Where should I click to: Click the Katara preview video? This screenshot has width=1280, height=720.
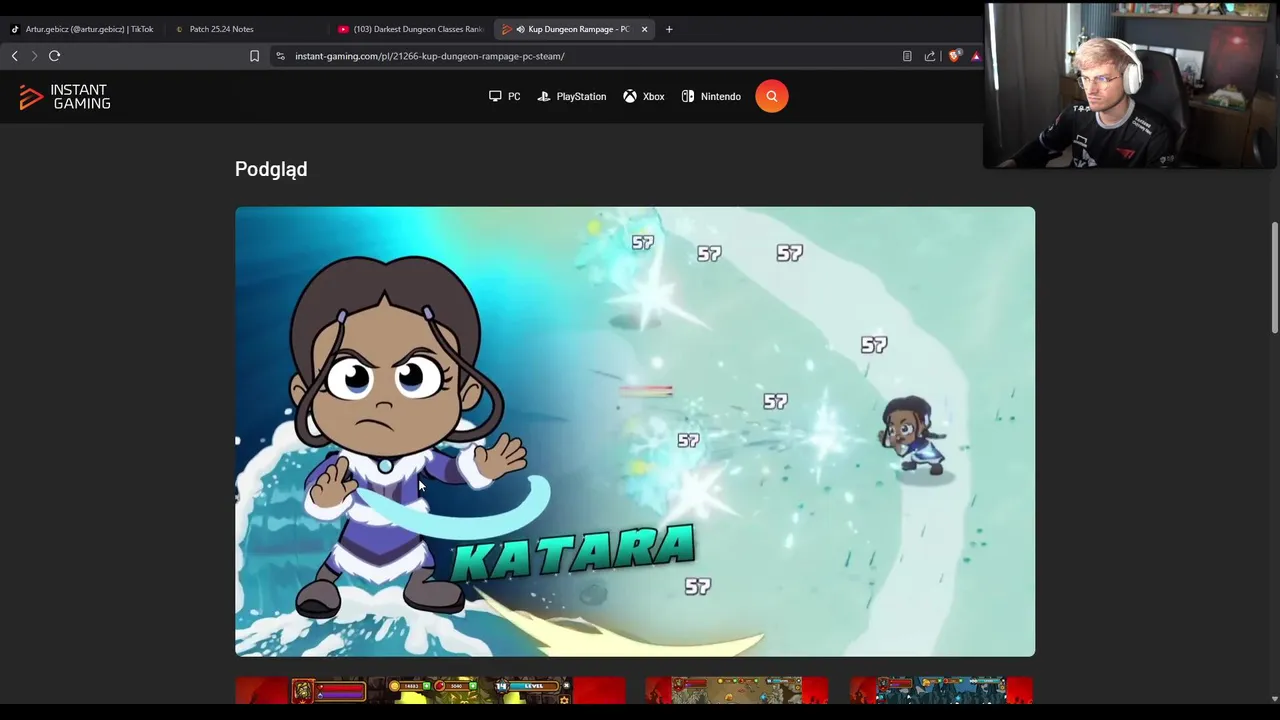click(x=635, y=431)
